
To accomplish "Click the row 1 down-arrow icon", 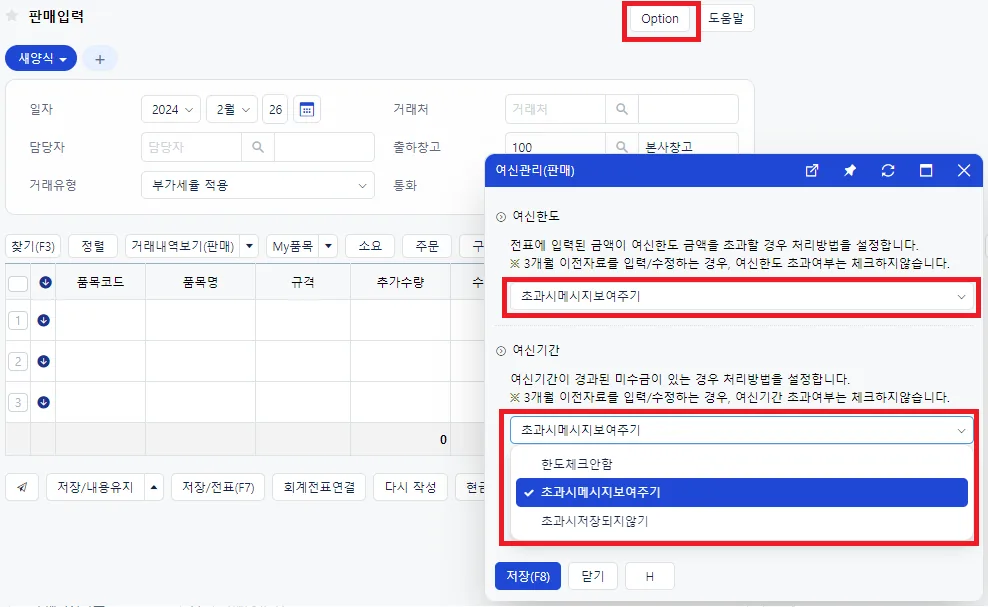I will click(43, 320).
